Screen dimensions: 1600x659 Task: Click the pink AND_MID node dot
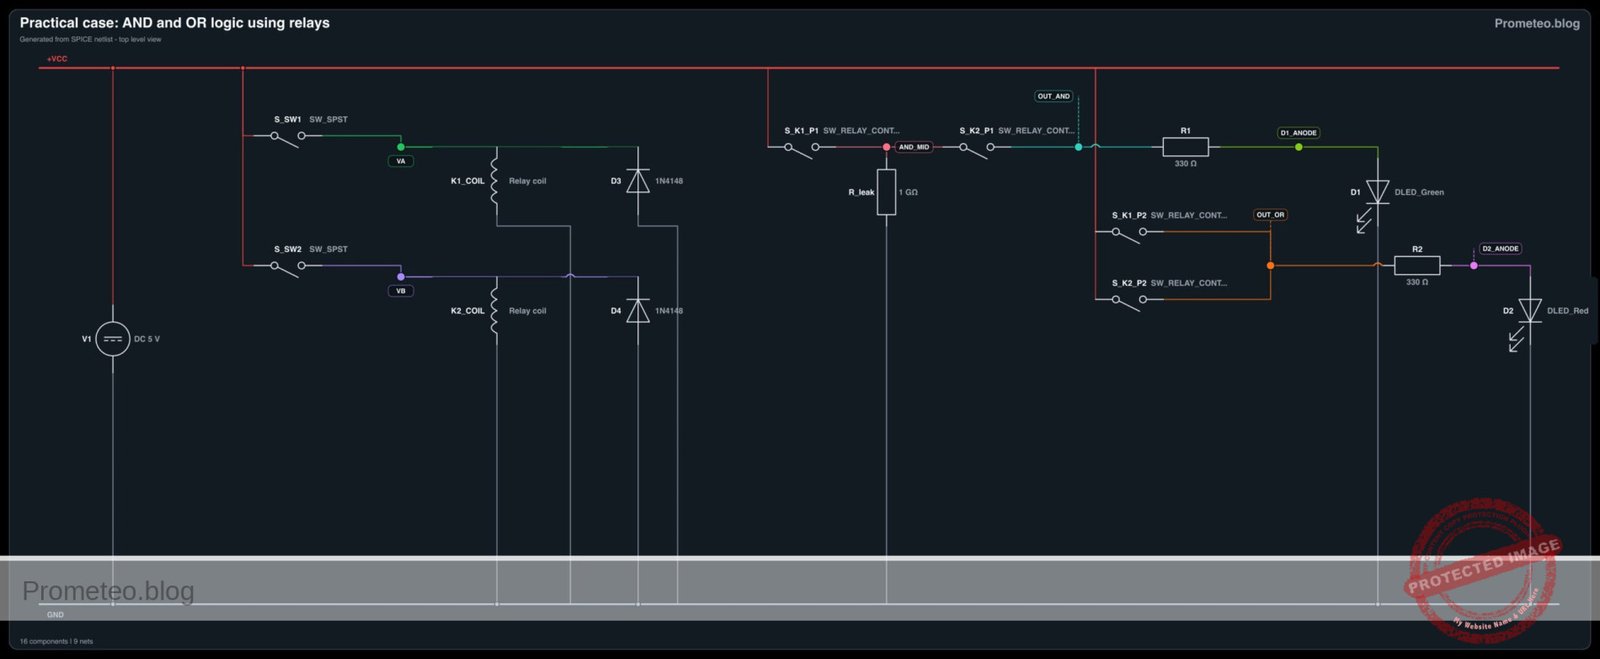[x=886, y=147]
